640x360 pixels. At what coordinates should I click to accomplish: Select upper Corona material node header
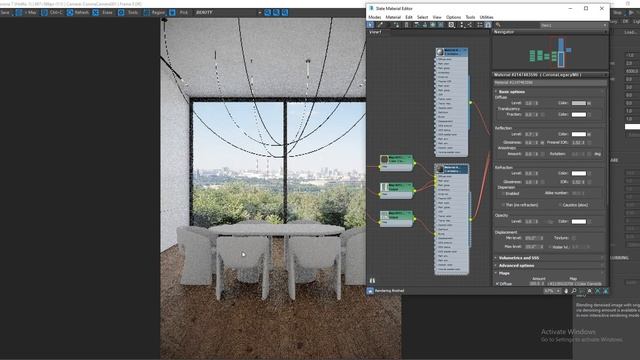(x=451, y=52)
